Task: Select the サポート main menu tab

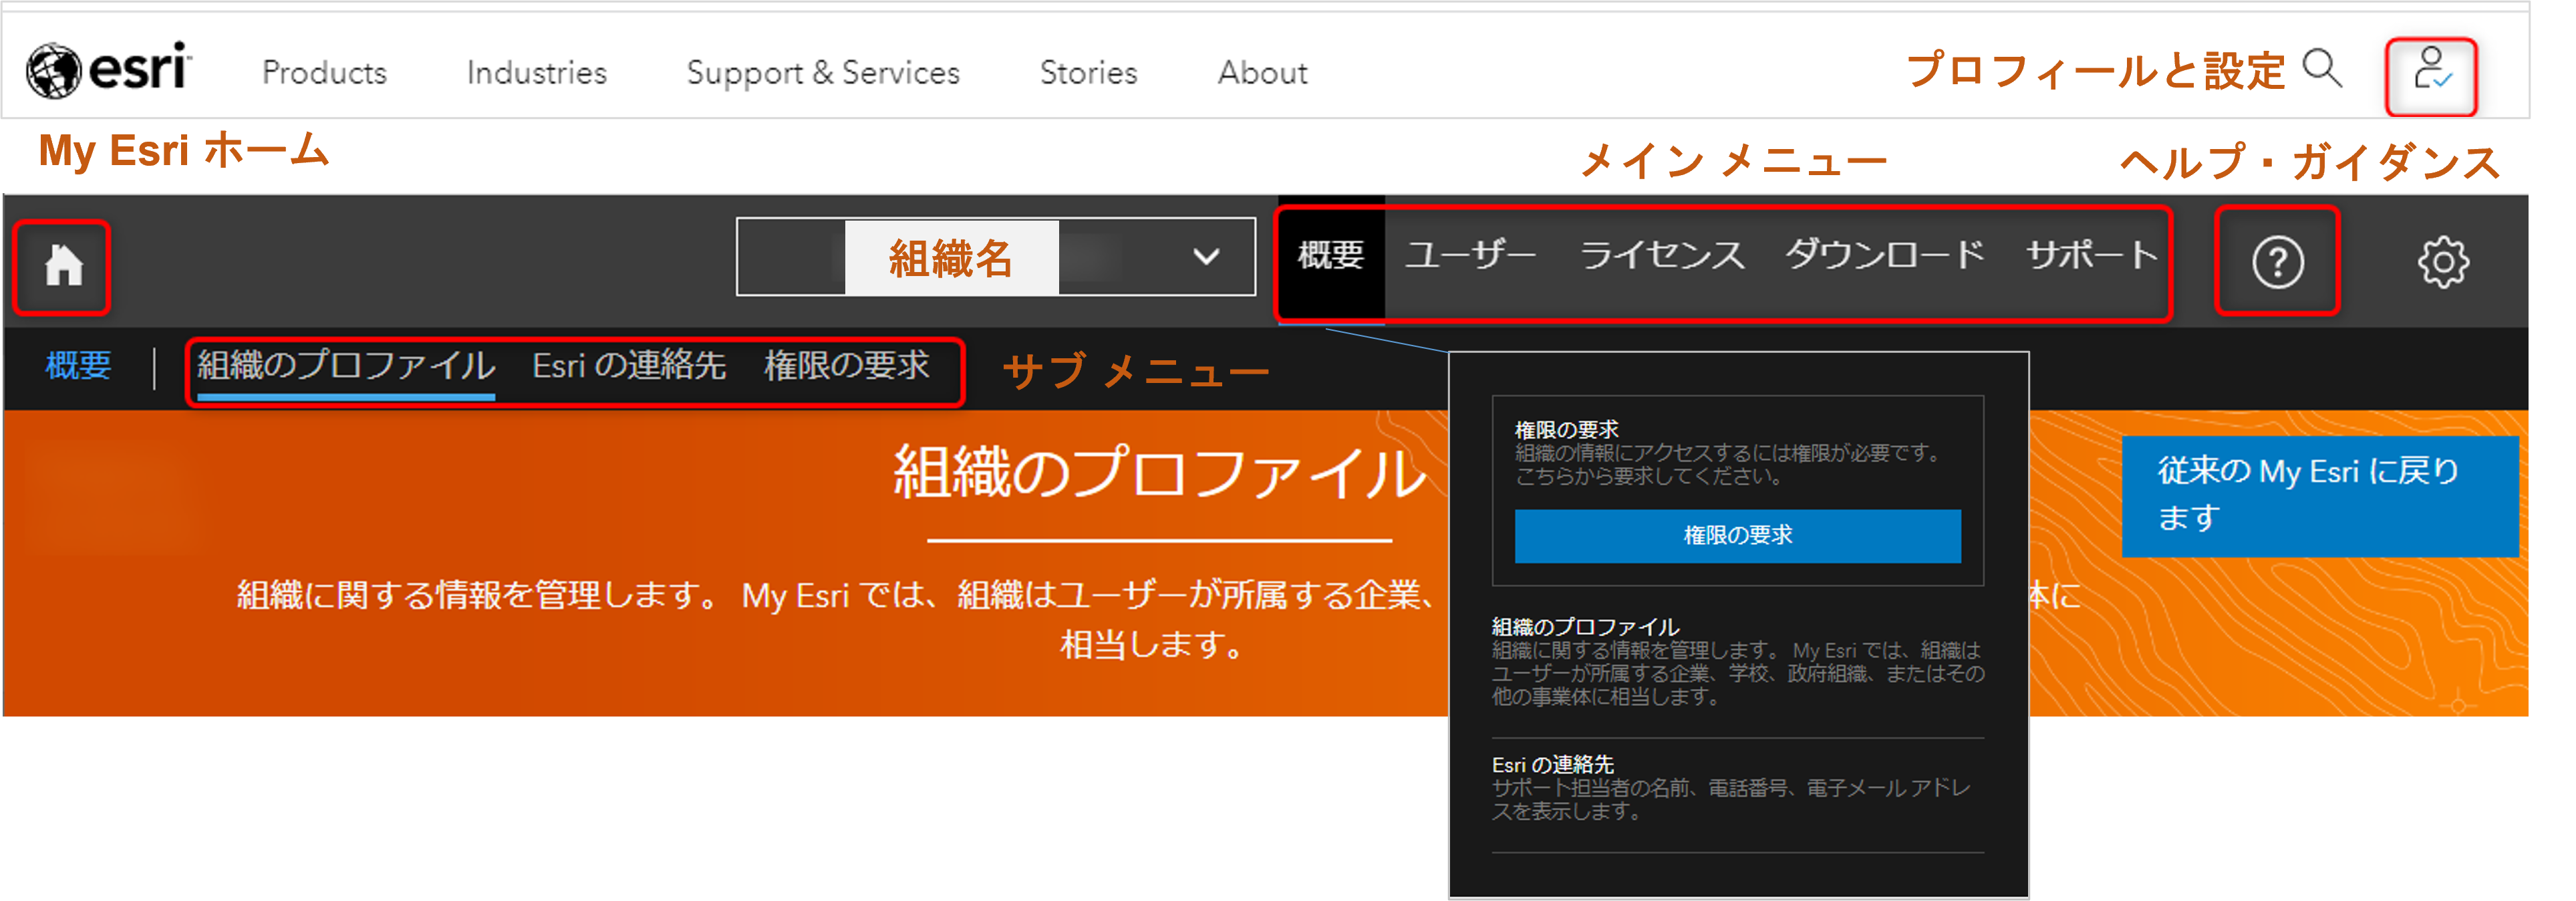Action: 2092,256
